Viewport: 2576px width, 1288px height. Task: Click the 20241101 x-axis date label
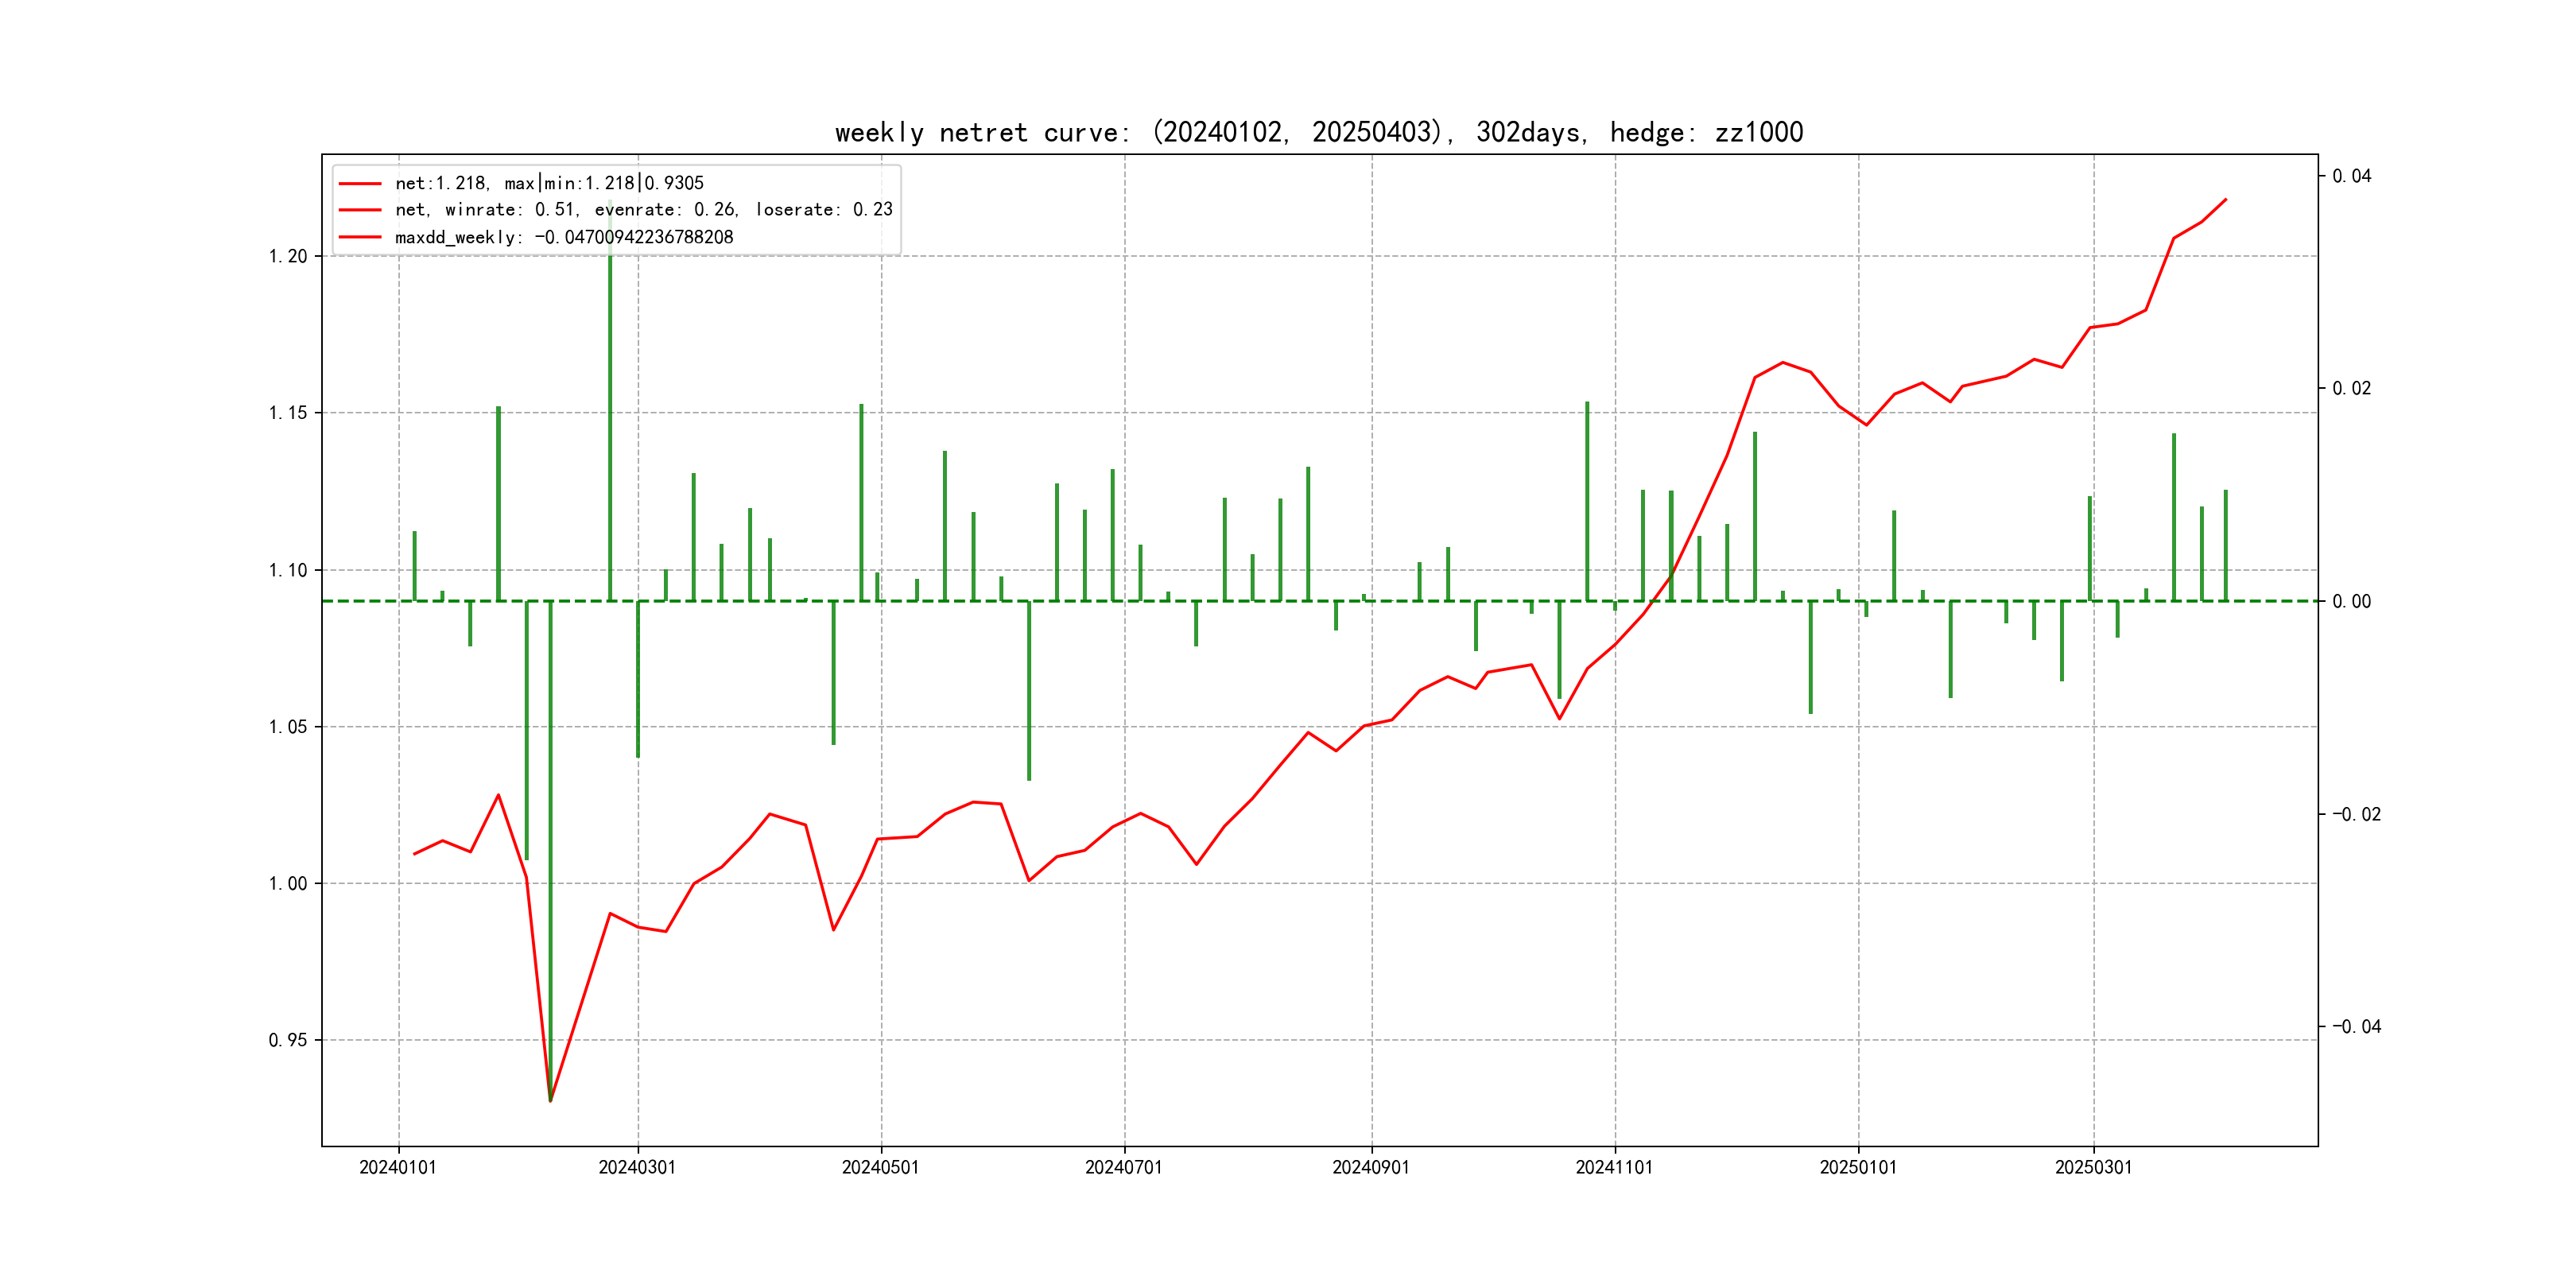[x=1614, y=1167]
